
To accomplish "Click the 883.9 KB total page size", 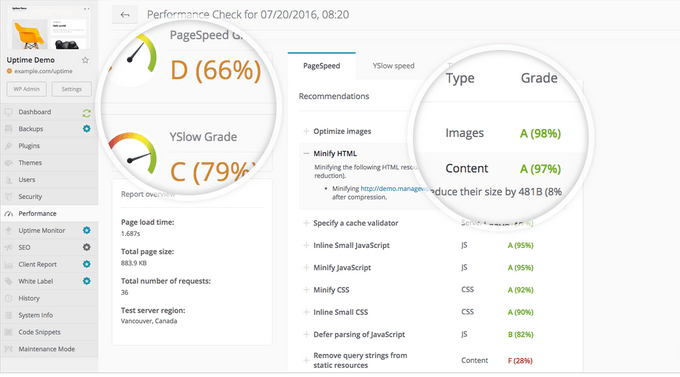I will point(134,263).
